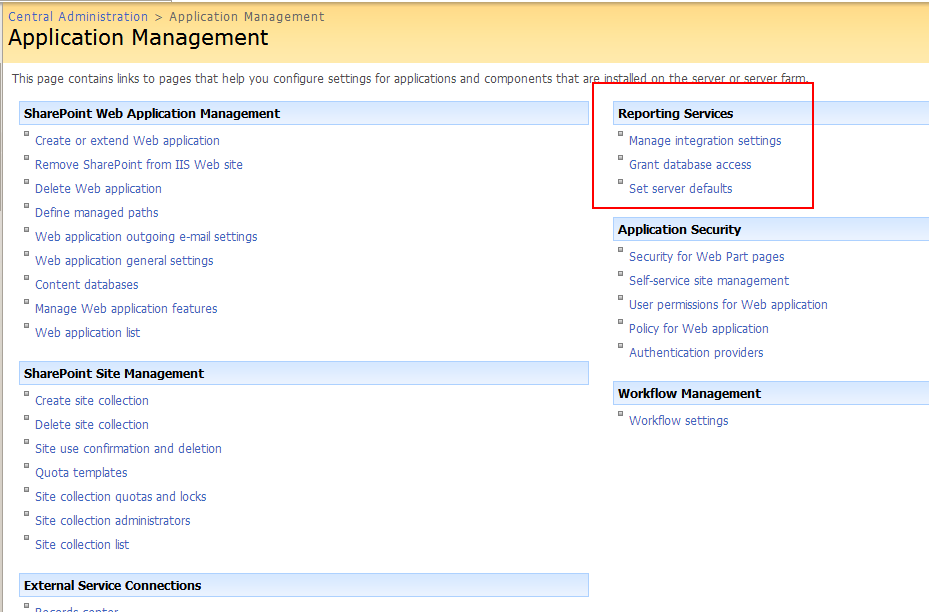Open the Authentication providers link
This screenshot has height=612, width=929.
pos(696,353)
